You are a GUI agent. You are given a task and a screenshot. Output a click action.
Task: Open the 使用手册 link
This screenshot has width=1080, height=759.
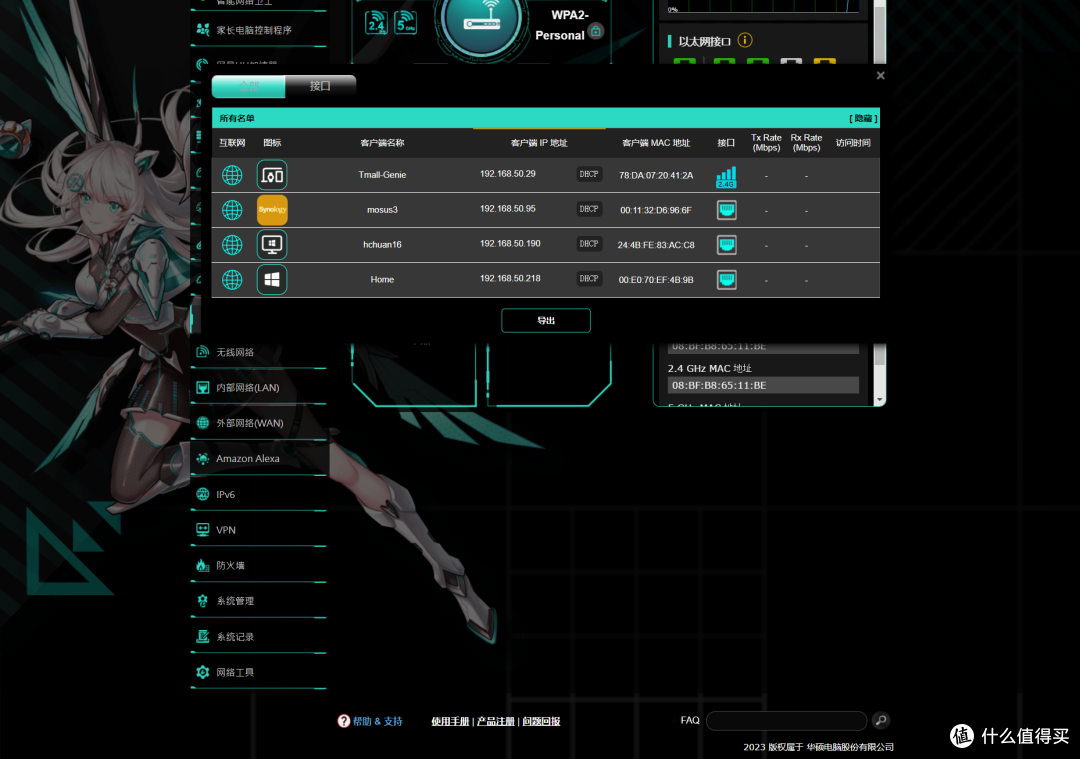click(x=450, y=721)
